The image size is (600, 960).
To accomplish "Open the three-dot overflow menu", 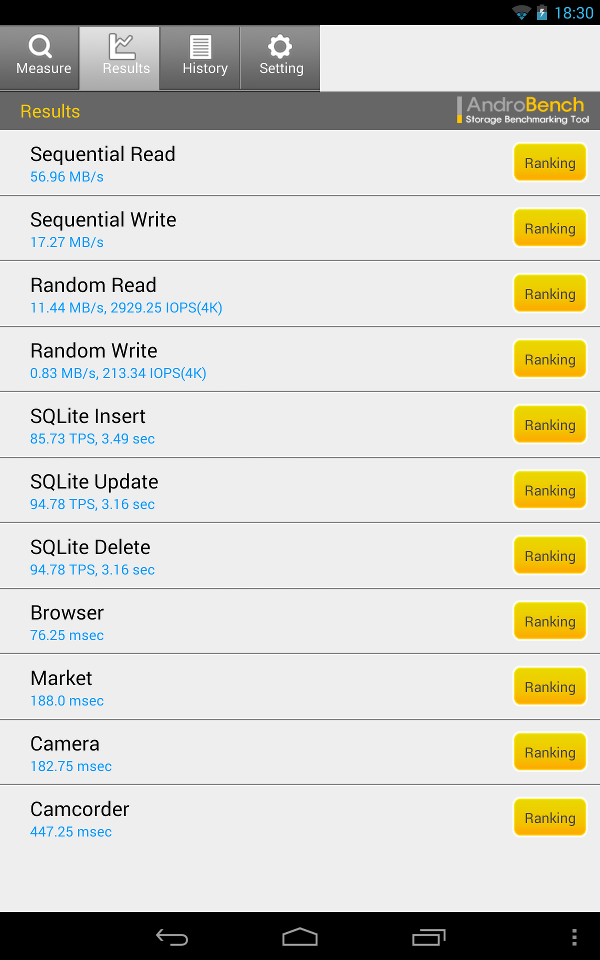I will [574, 937].
